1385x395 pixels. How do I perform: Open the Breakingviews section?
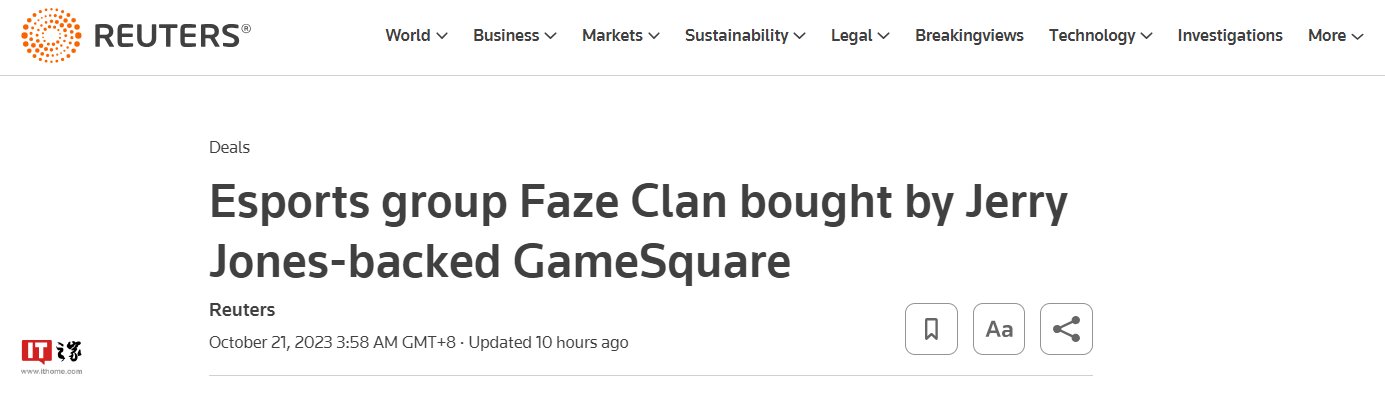(x=969, y=36)
